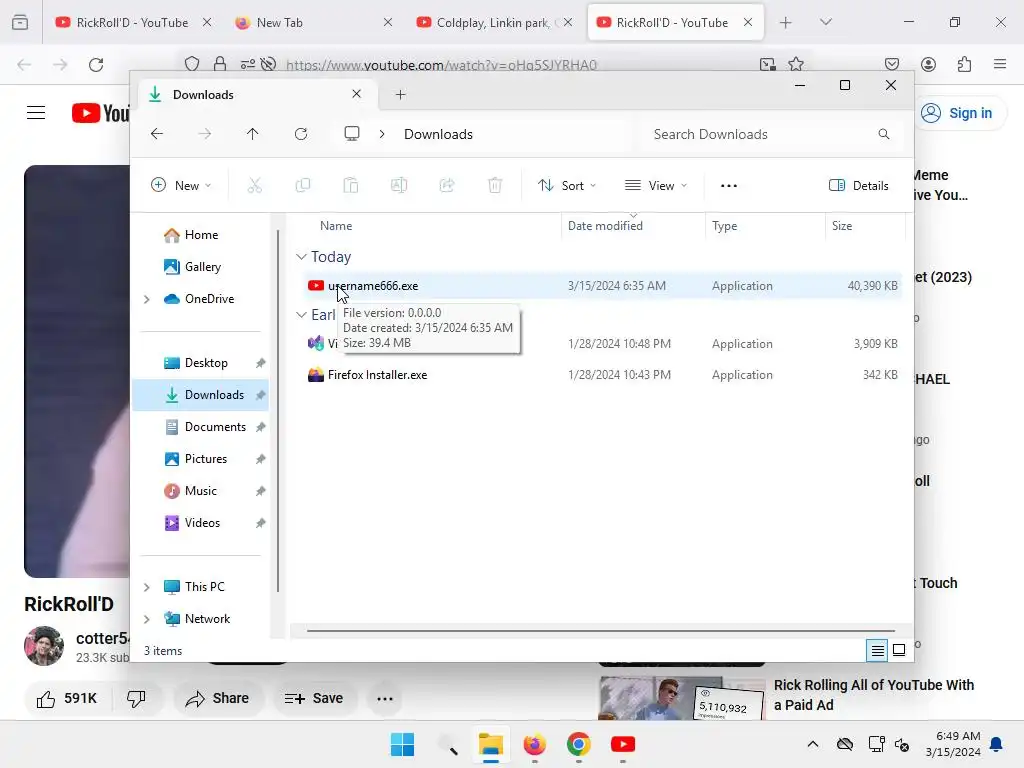Screen dimensions: 1024x768
Task: Open a new Firefox tab
Action: point(786,22)
